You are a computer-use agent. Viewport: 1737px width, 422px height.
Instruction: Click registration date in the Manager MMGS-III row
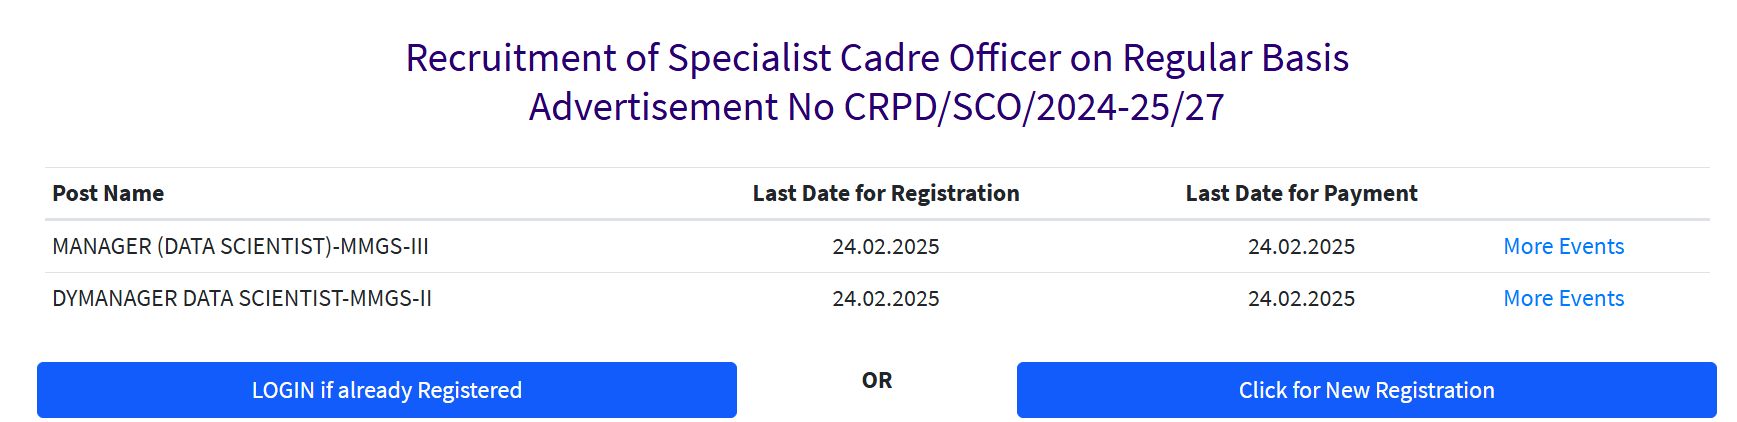(885, 246)
